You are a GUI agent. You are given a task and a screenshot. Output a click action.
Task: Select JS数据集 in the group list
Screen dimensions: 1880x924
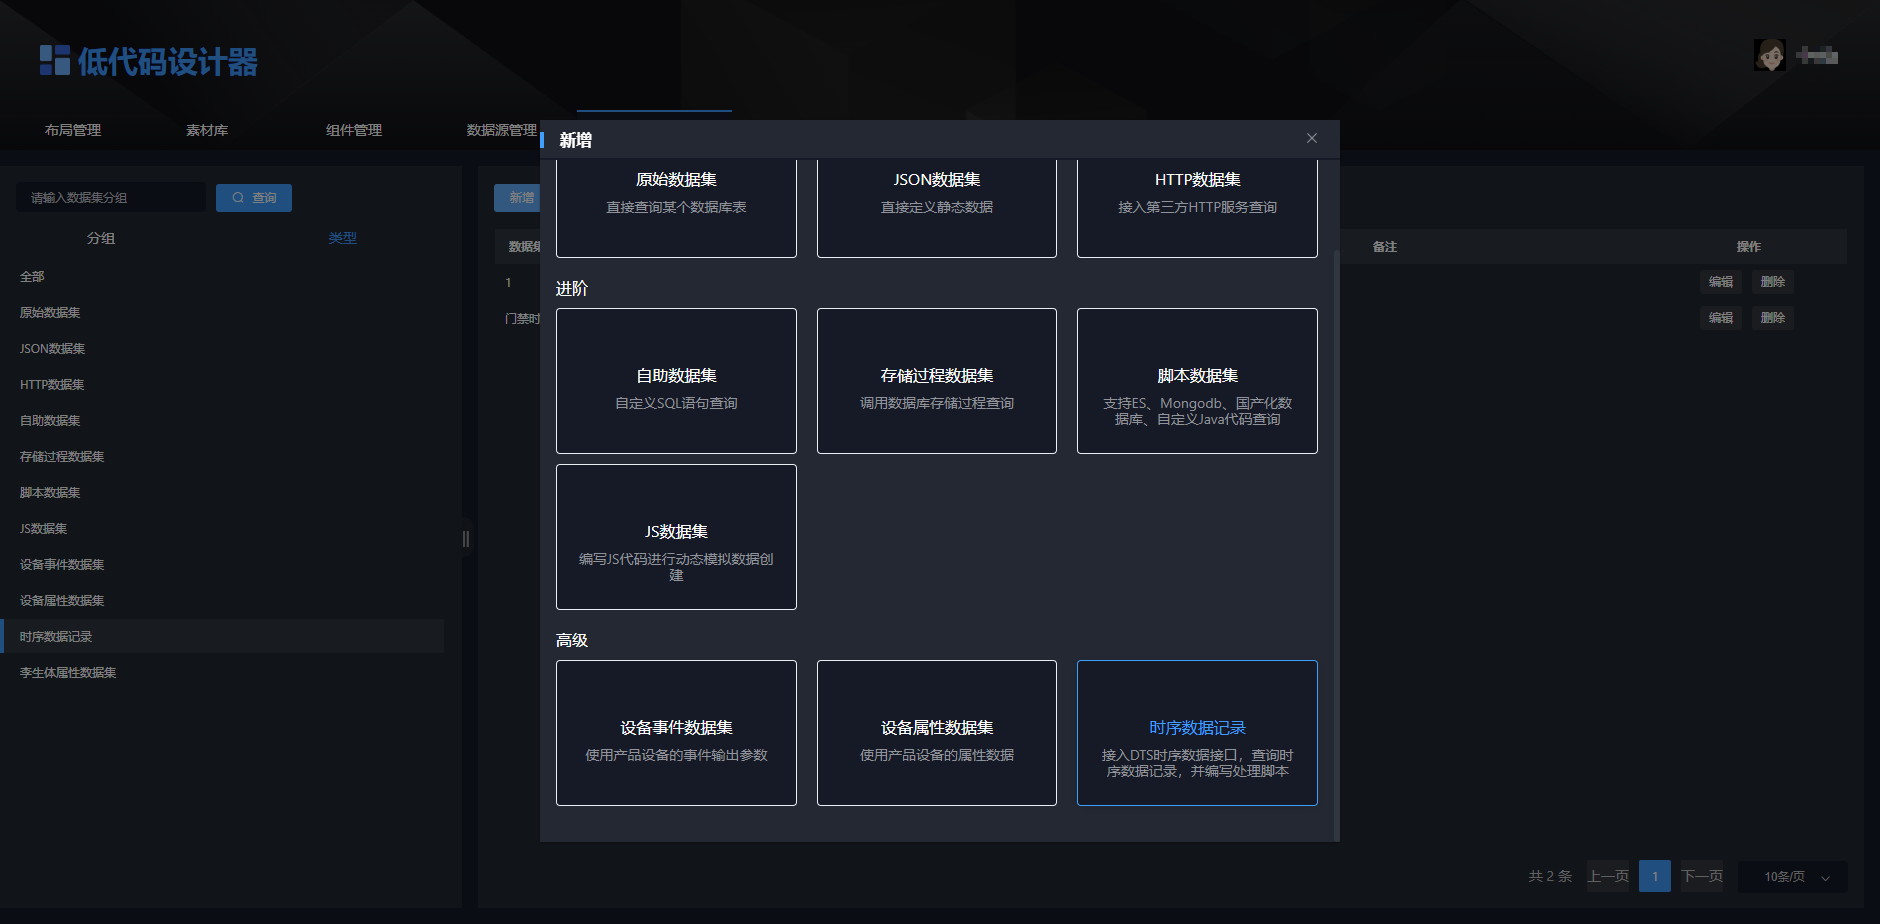222,528
